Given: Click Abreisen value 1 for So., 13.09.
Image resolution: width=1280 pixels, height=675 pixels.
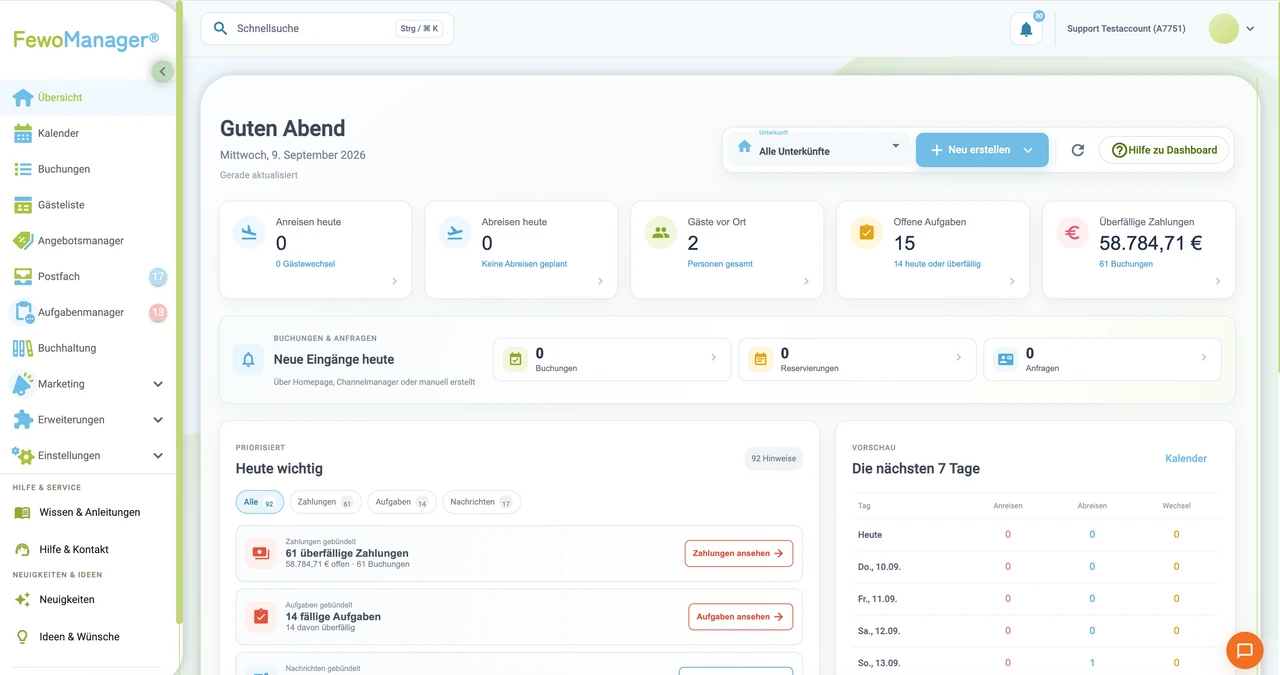Looking at the screenshot, I should (x=1092, y=663).
